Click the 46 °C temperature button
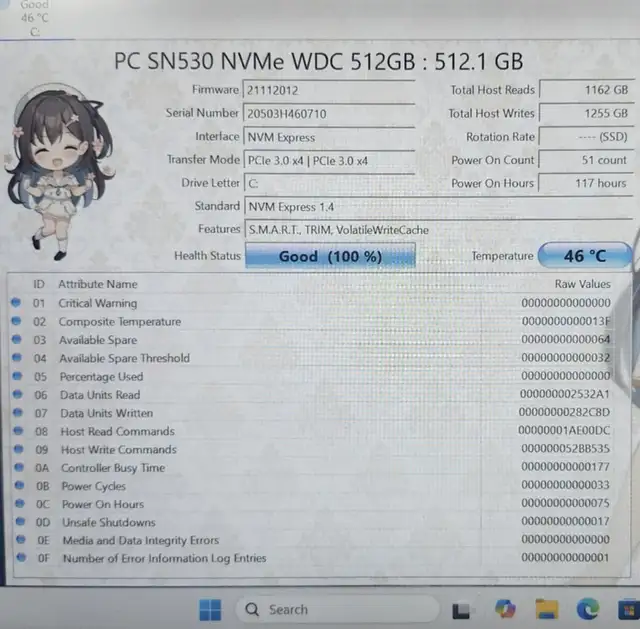The image size is (640, 629). (585, 256)
